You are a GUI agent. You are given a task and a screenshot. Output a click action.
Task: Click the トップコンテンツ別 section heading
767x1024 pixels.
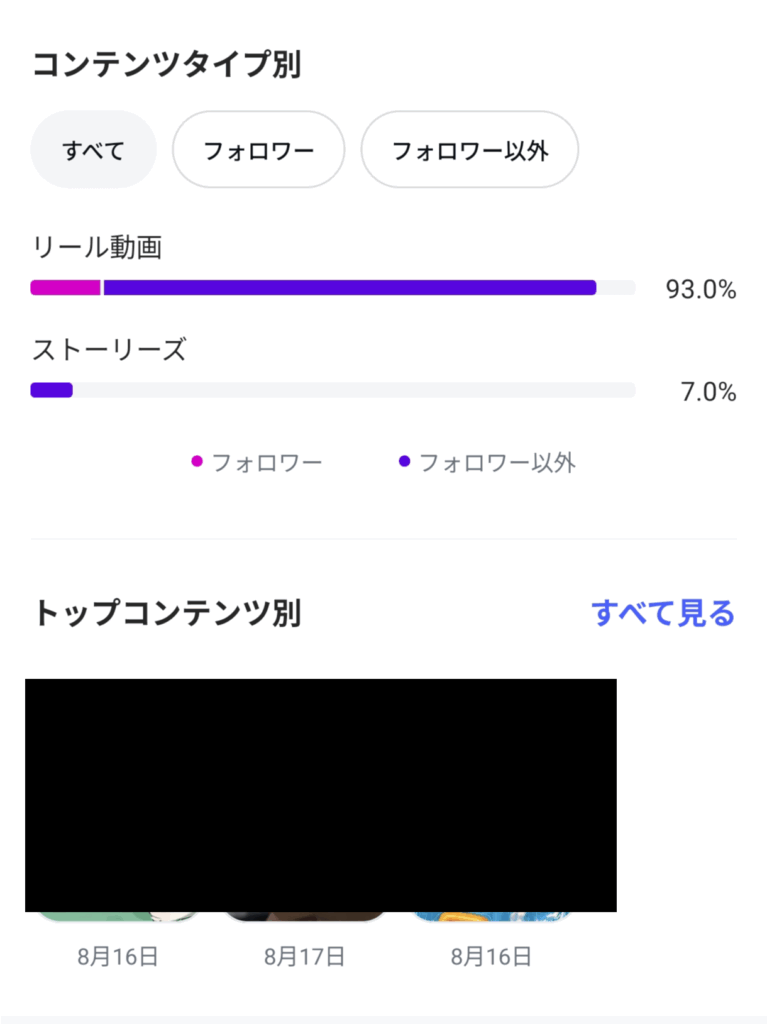pos(166,613)
